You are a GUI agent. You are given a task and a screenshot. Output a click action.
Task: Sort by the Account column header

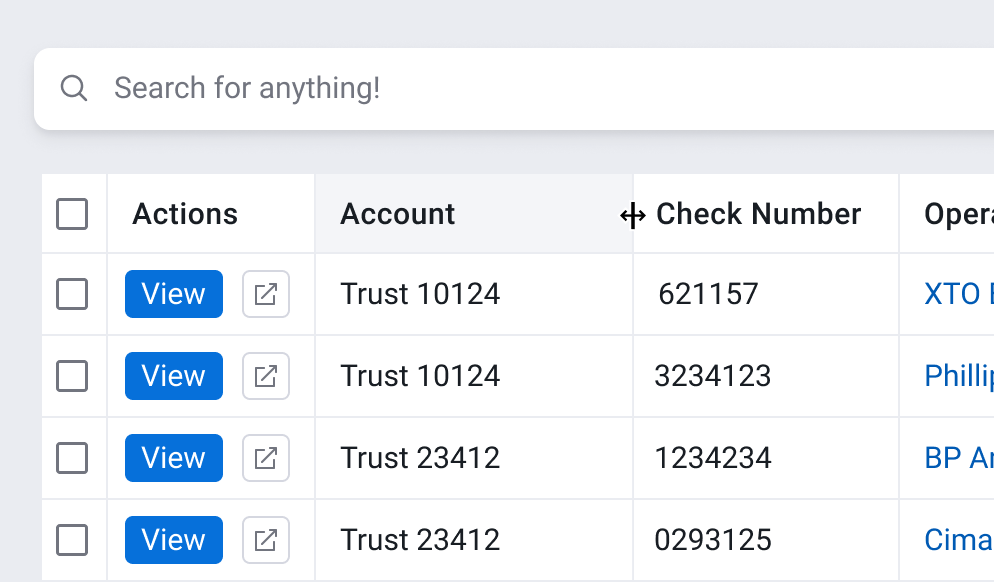point(398,214)
